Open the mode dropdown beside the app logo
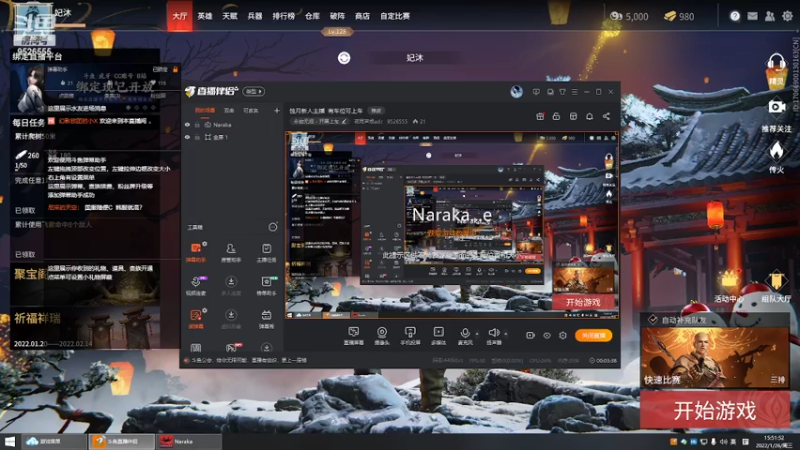Screen dimensions: 800x450 pyautogui.click(x=254, y=91)
